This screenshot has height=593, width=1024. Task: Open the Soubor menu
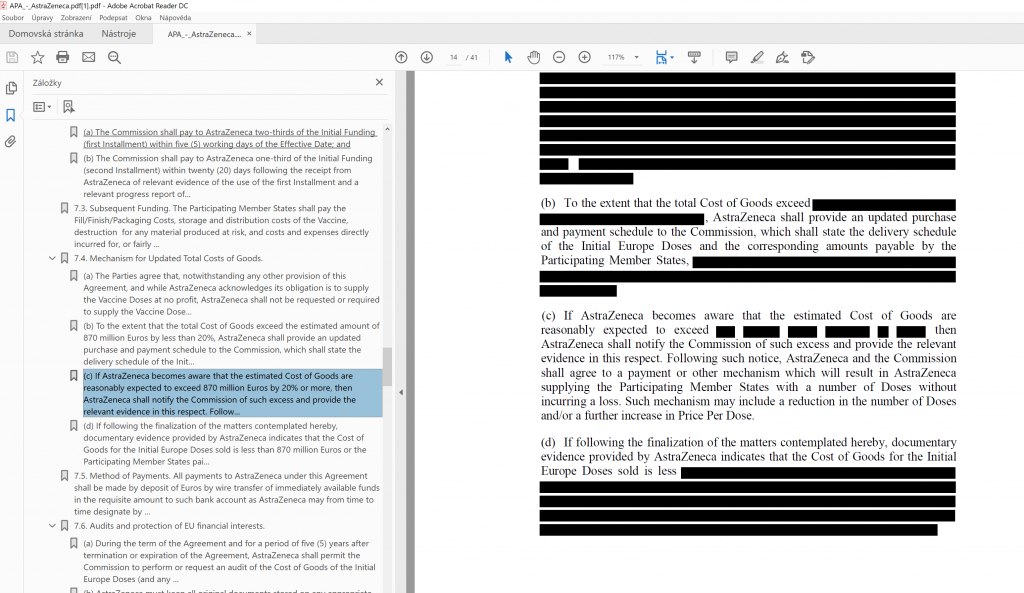click(12, 18)
